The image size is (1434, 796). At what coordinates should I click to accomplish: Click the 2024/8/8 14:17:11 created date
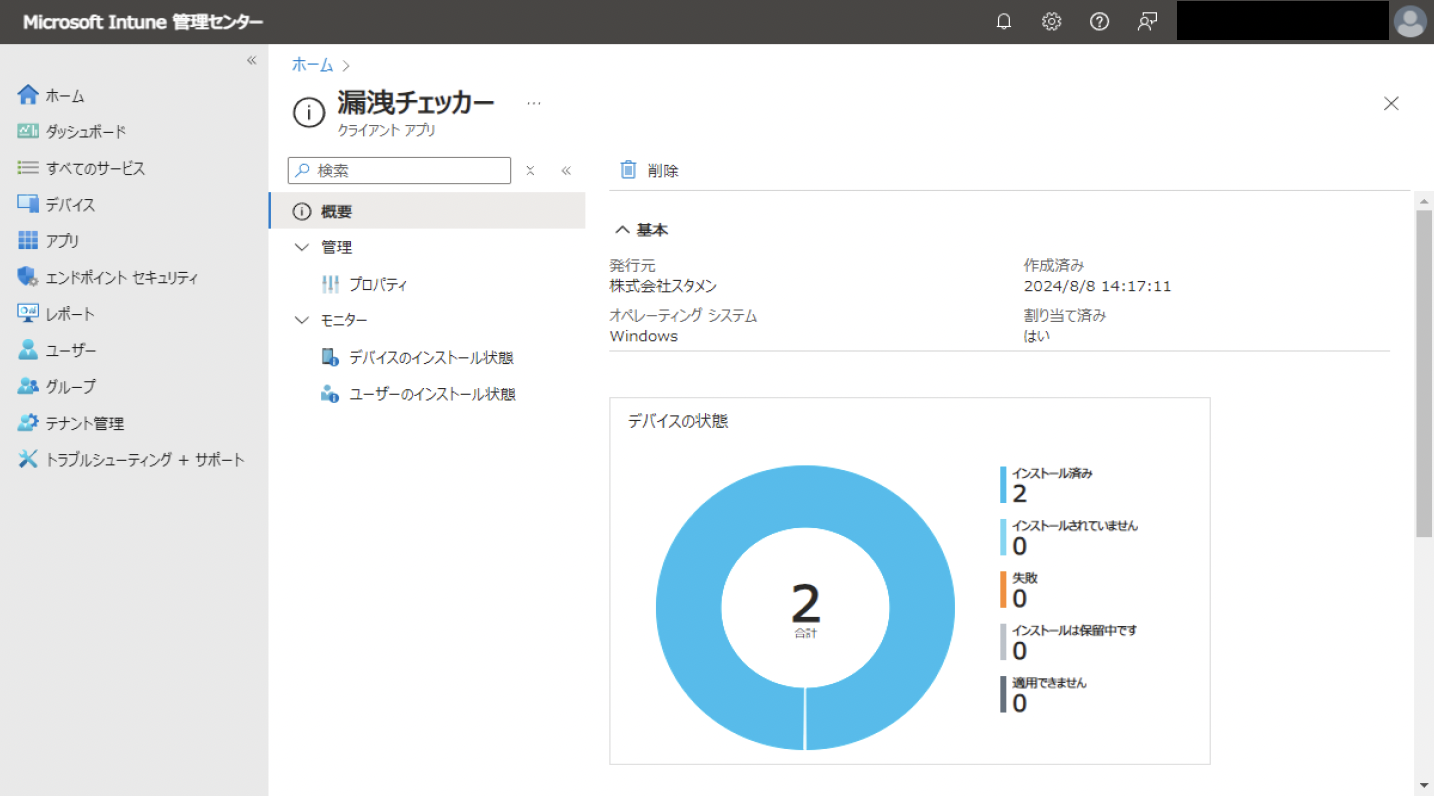point(1097,286)
